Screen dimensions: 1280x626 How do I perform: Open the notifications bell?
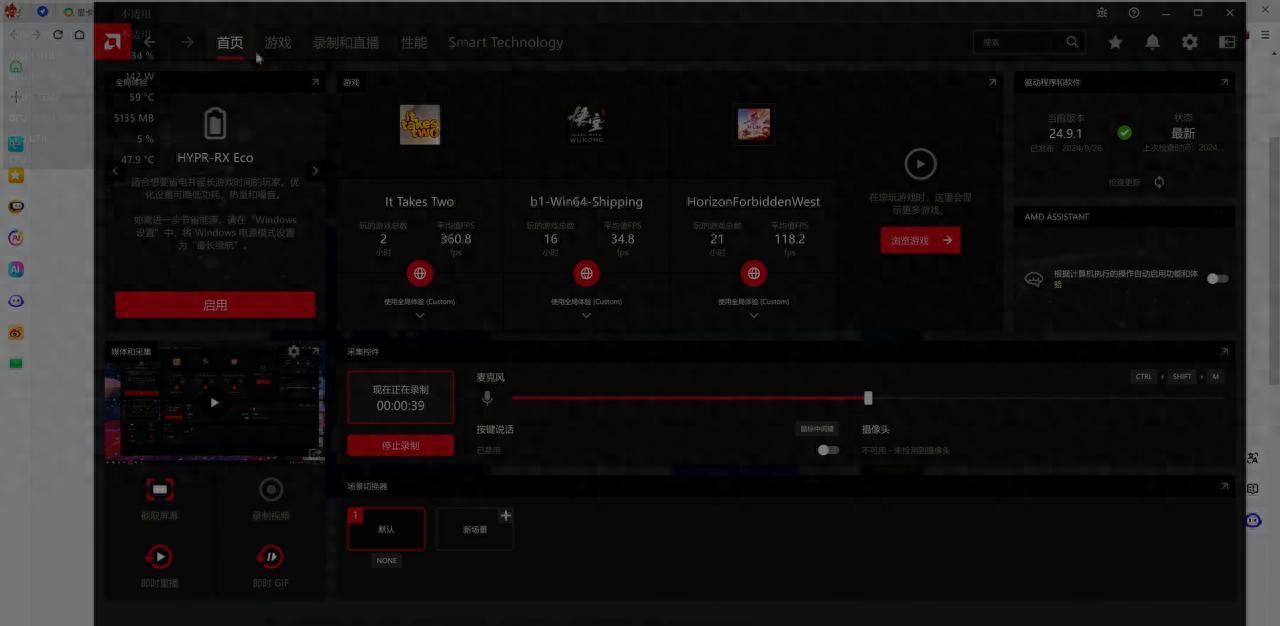pyautogui.click(x=1152, y=42)
